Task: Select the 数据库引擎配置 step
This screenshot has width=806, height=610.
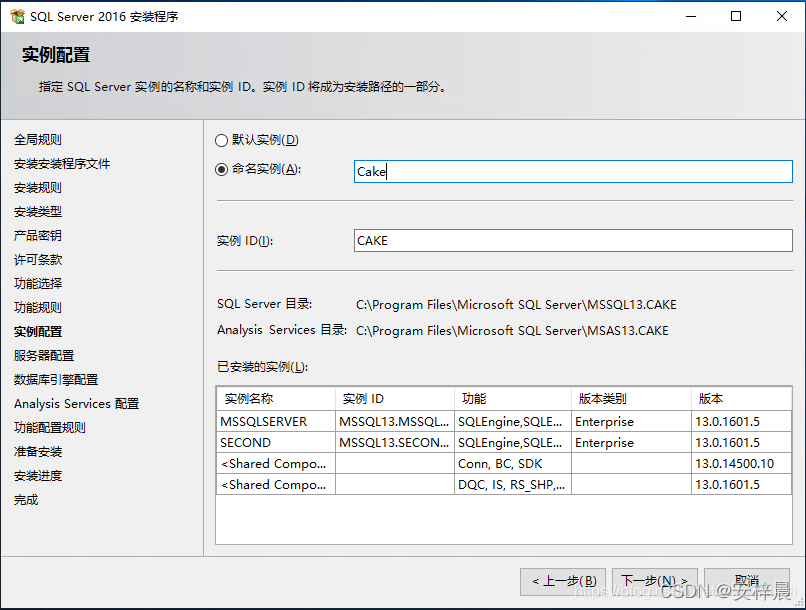Action: (56, 380)
